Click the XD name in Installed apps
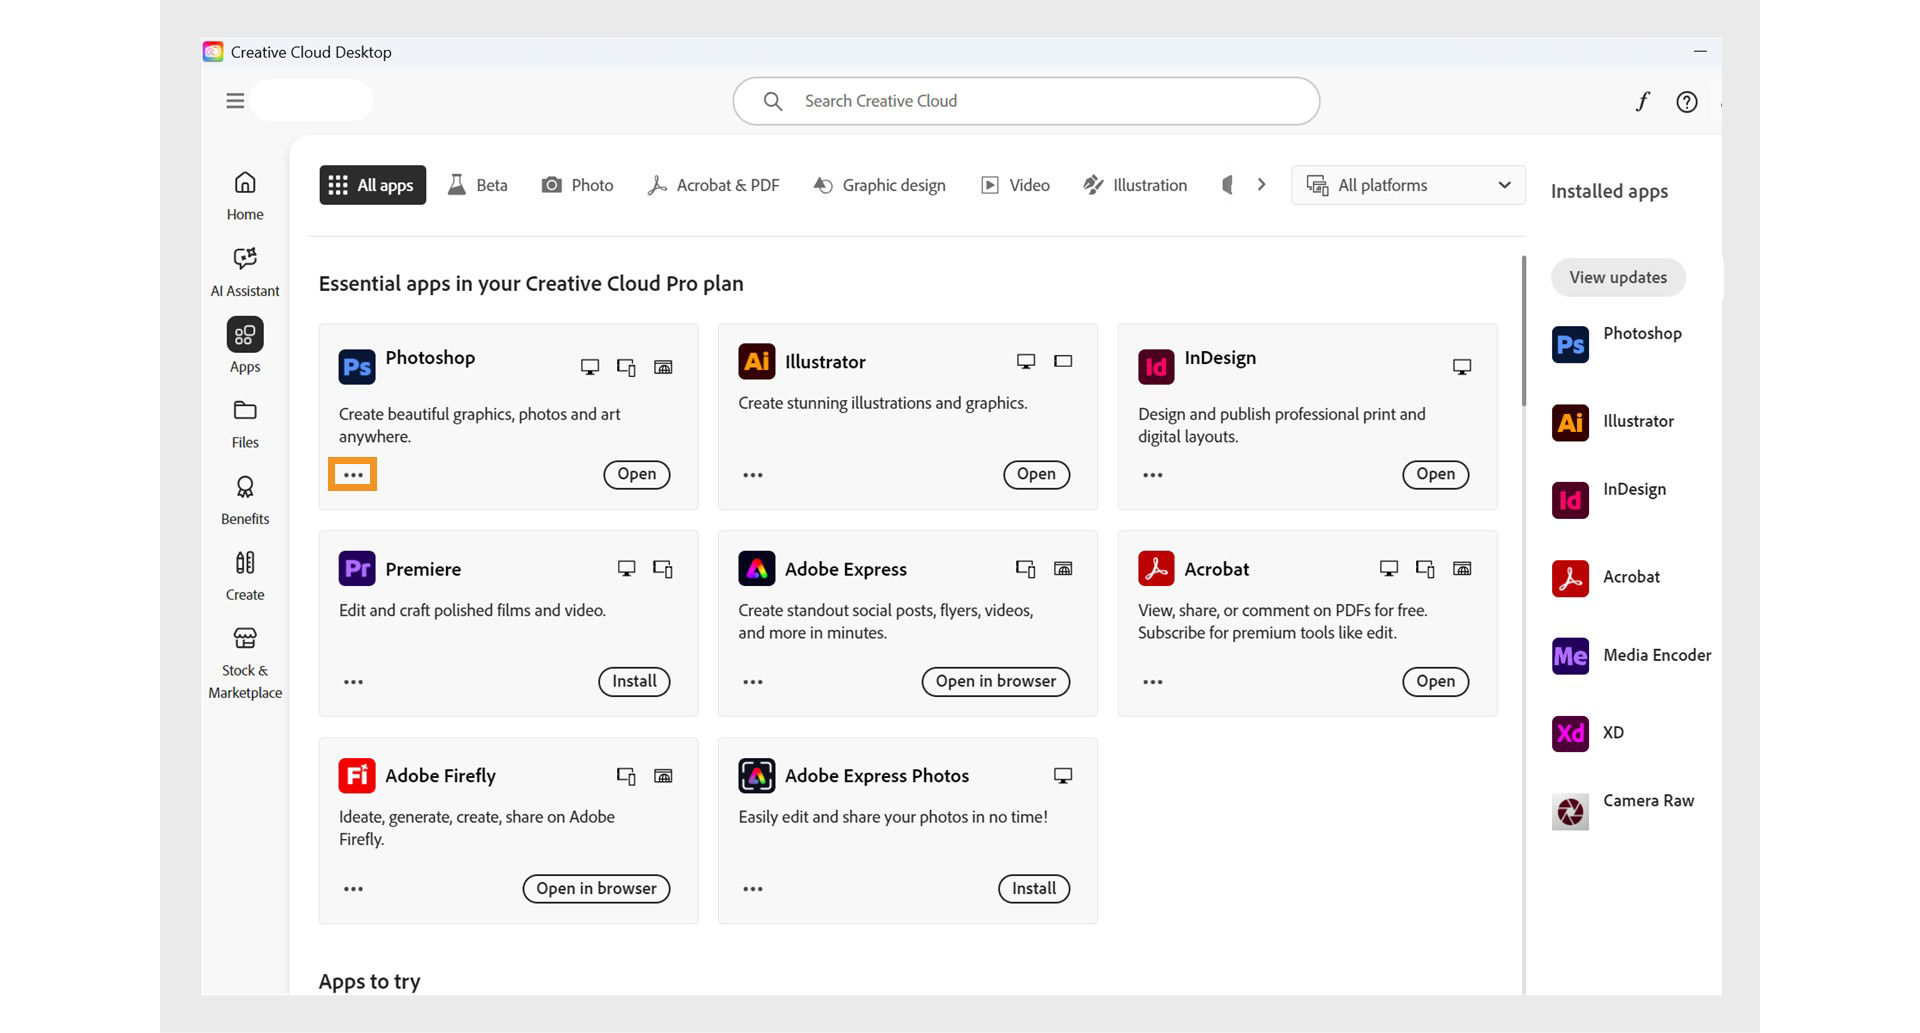 pyautogui.click(x=1613, y=732)
